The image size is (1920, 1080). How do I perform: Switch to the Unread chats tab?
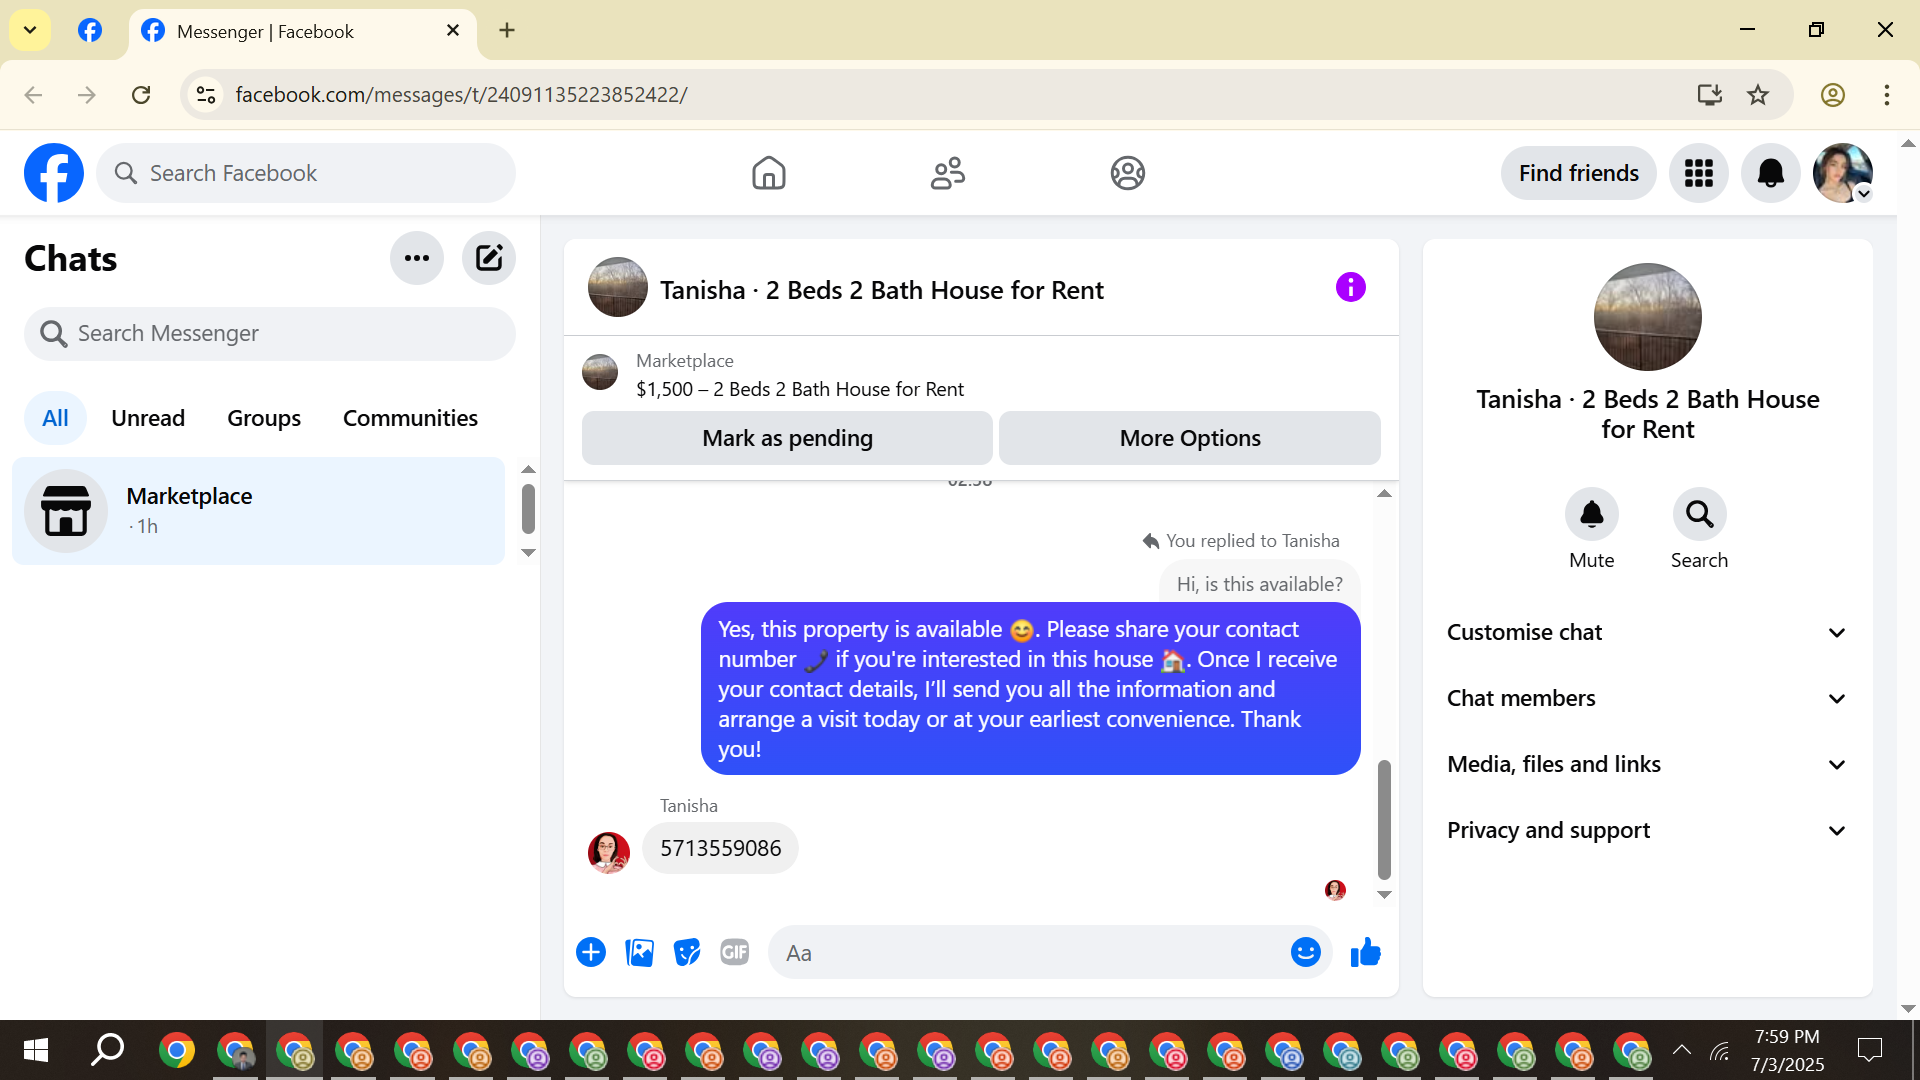tap(148, 418)
